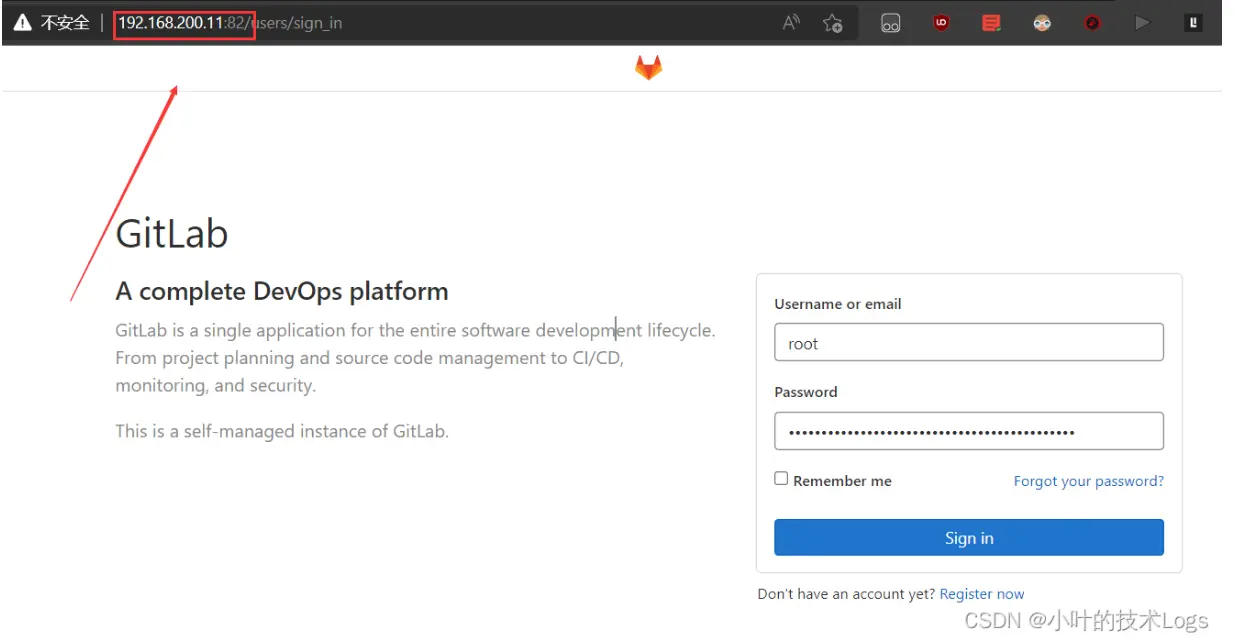
Task: Click the dark red circular extension icon
Action: [x=1092, y=23]
